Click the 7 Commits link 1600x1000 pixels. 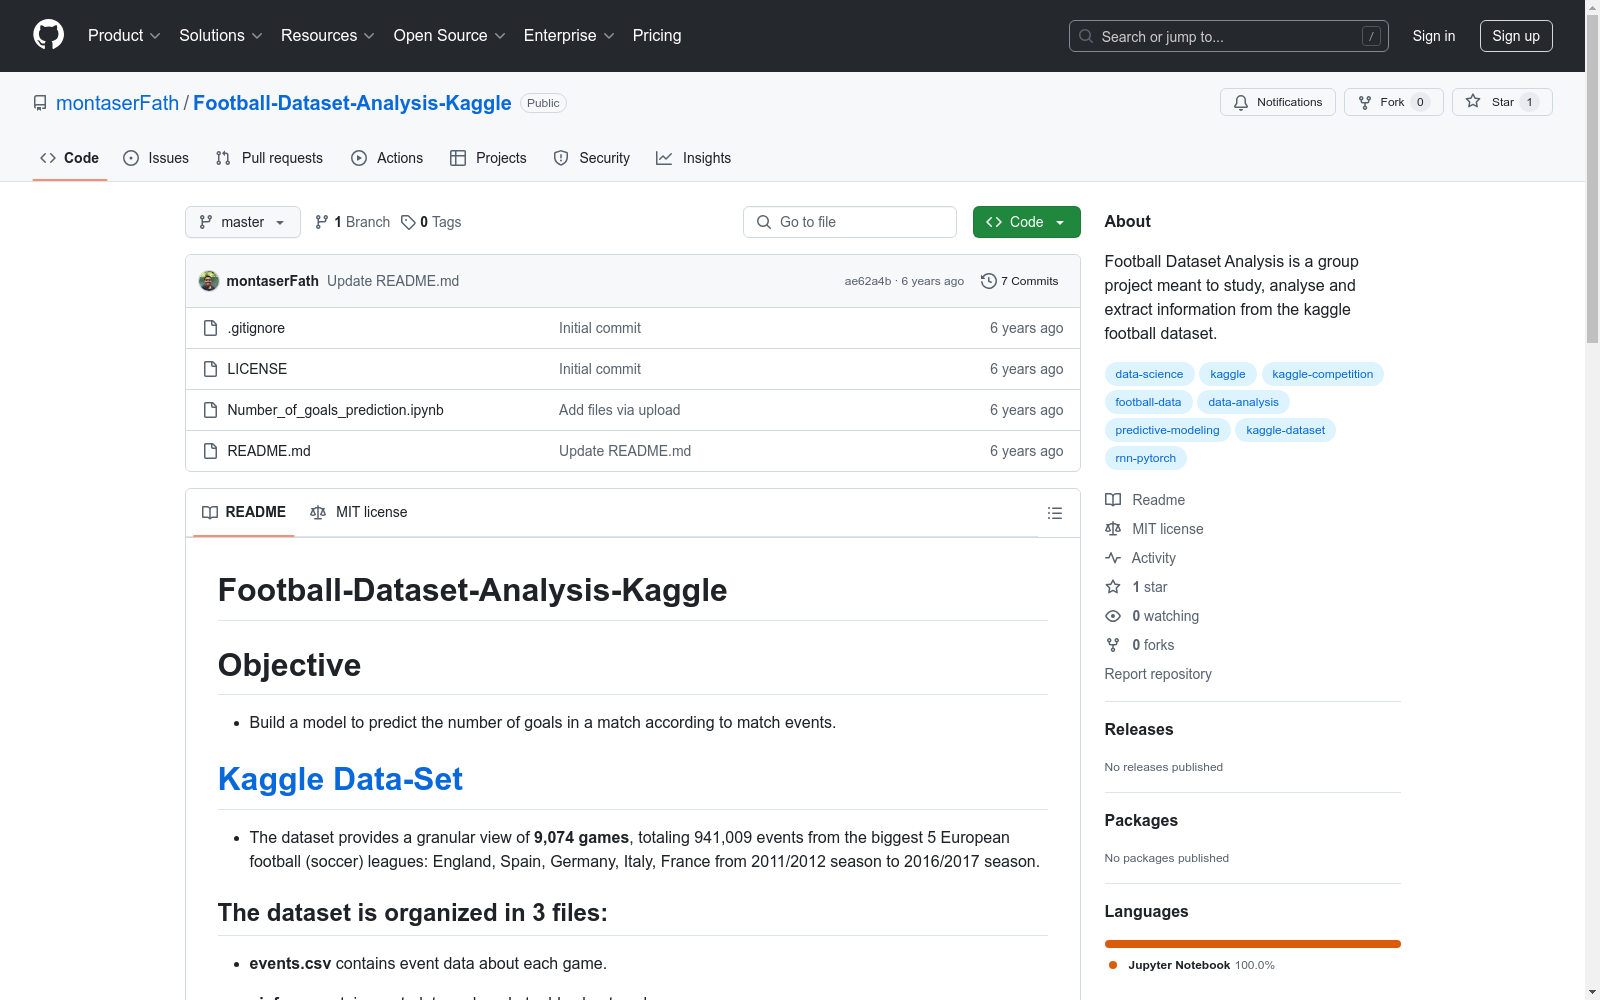1020,281
